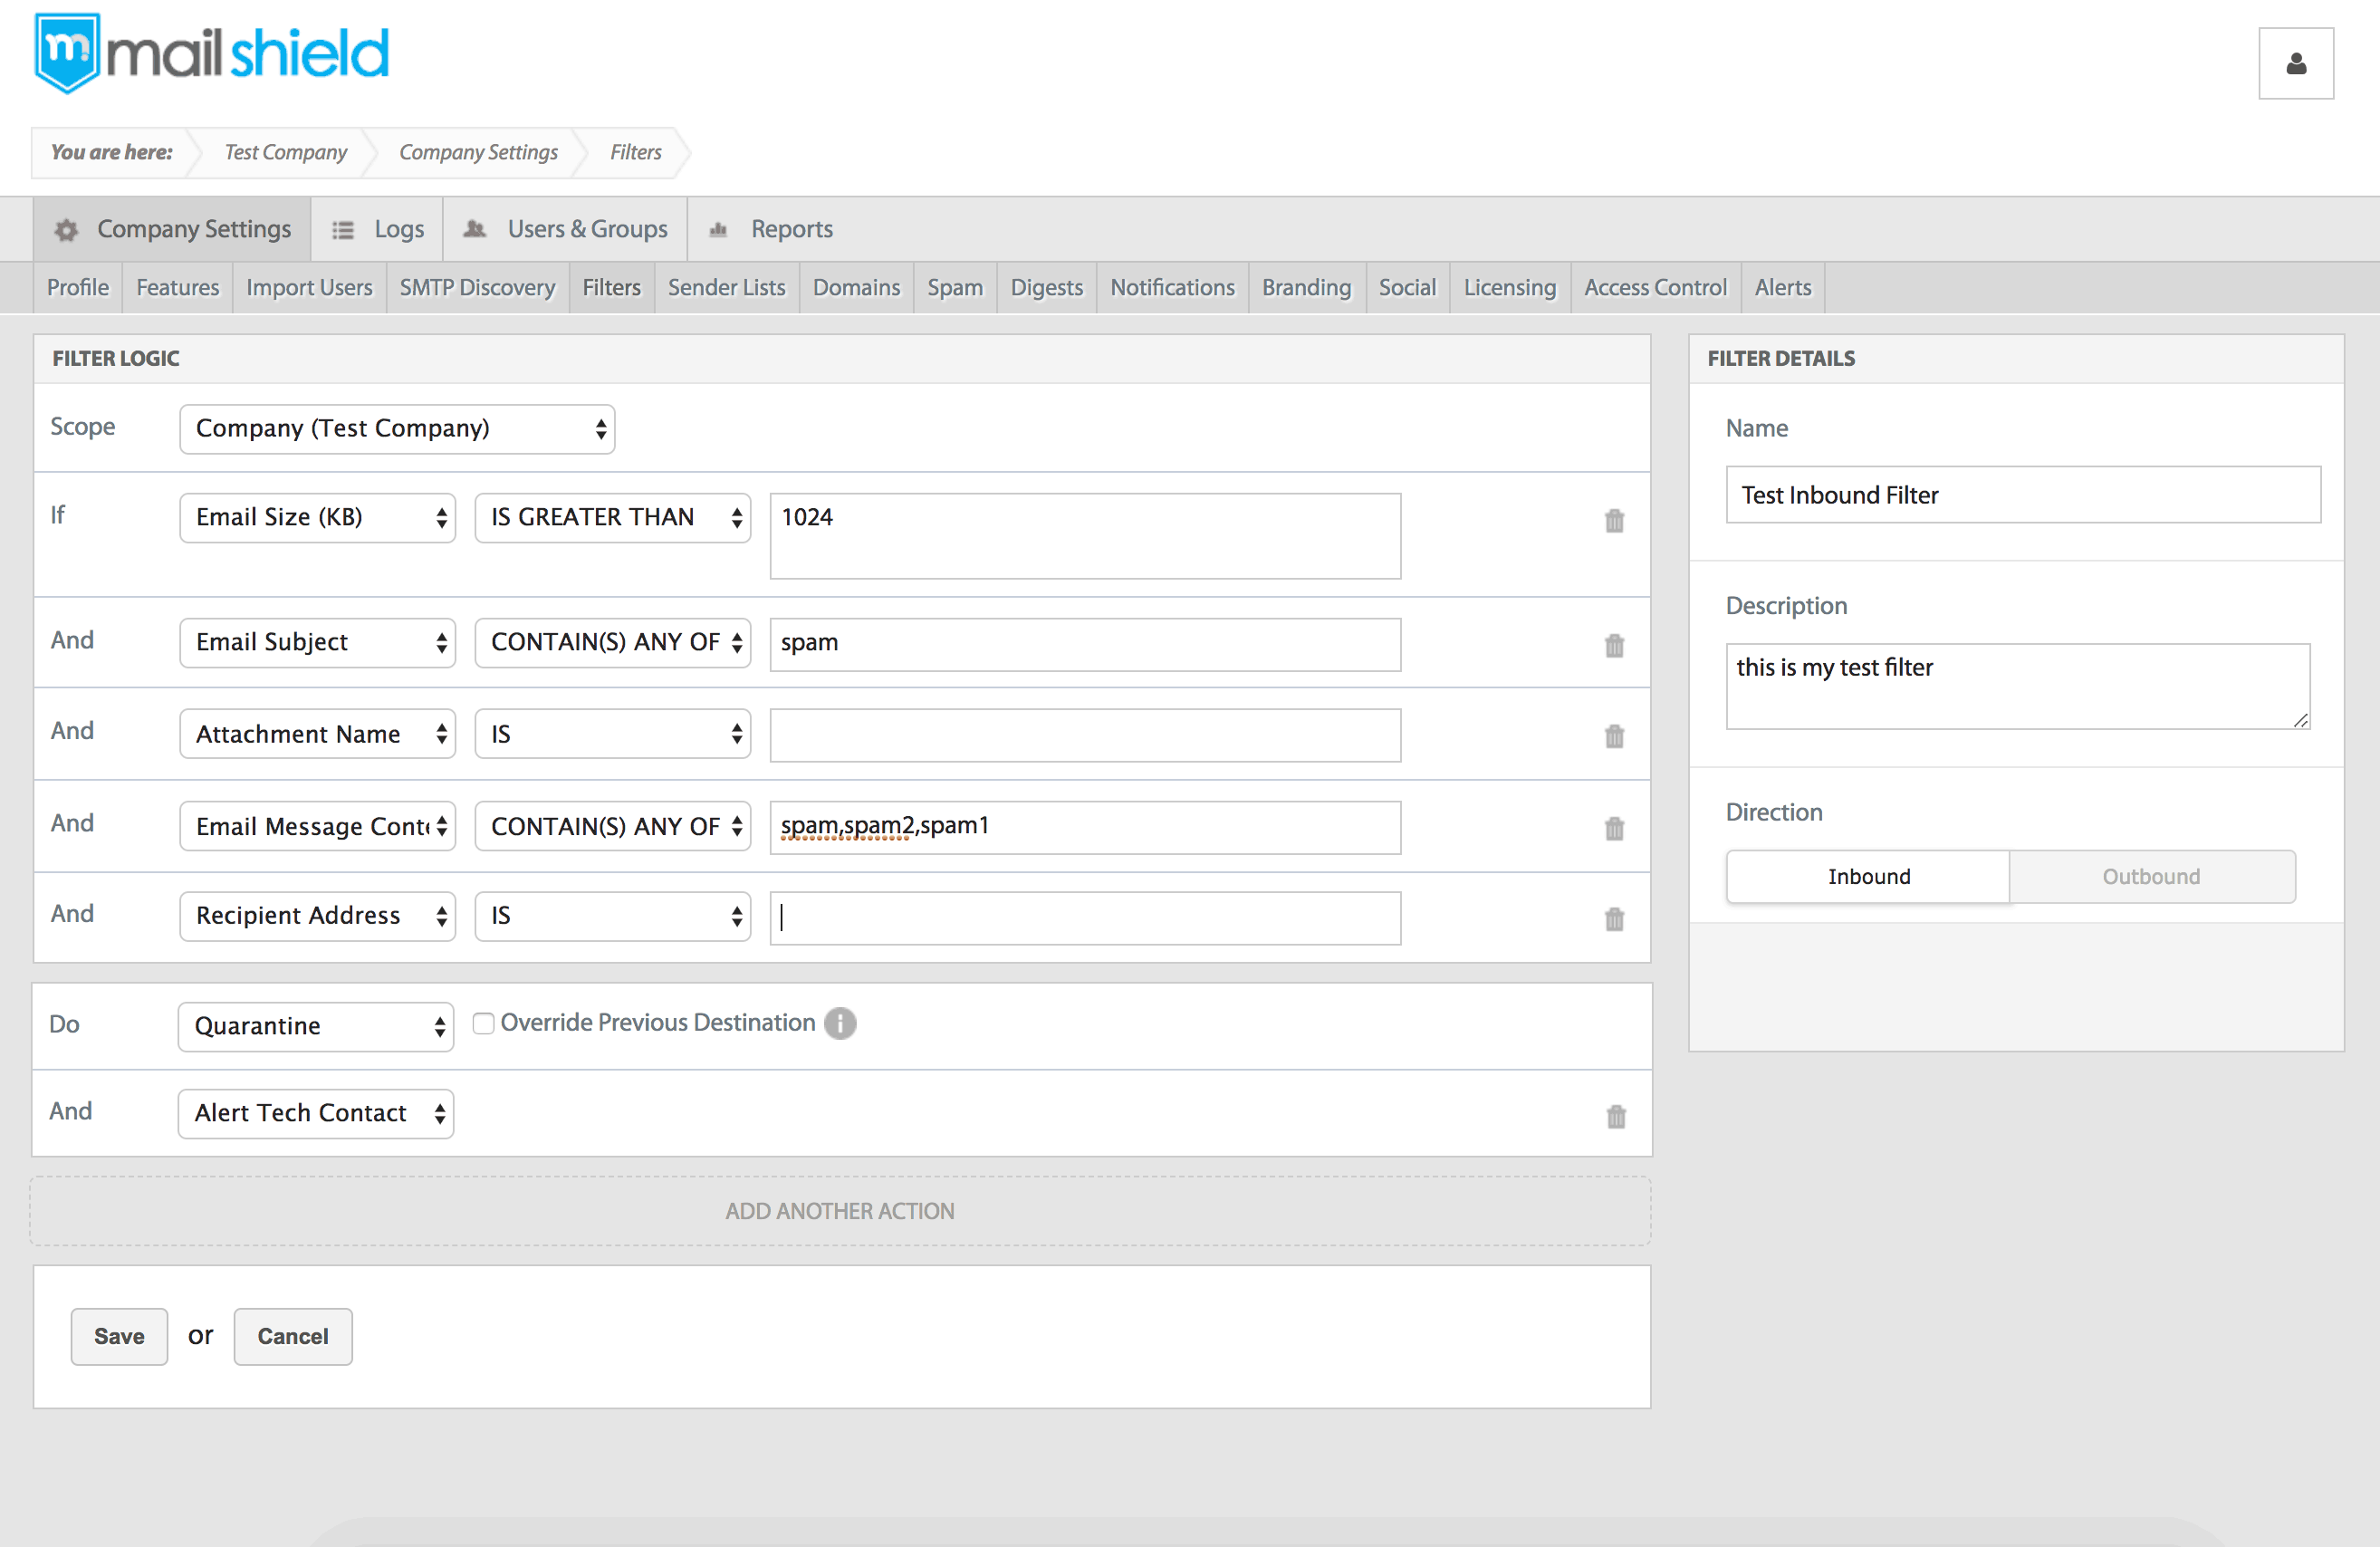The height and width of the screenshot is (1547, 2380).
Task: Click the spam,spam2,spam1 content value field
Action: coord(1085,828)
